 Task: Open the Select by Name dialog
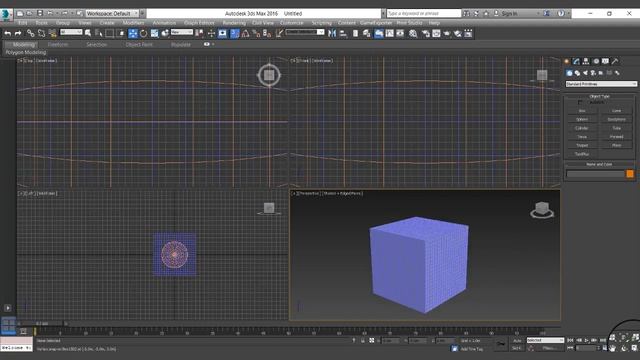pyautogui.click(x=99, y=33)
